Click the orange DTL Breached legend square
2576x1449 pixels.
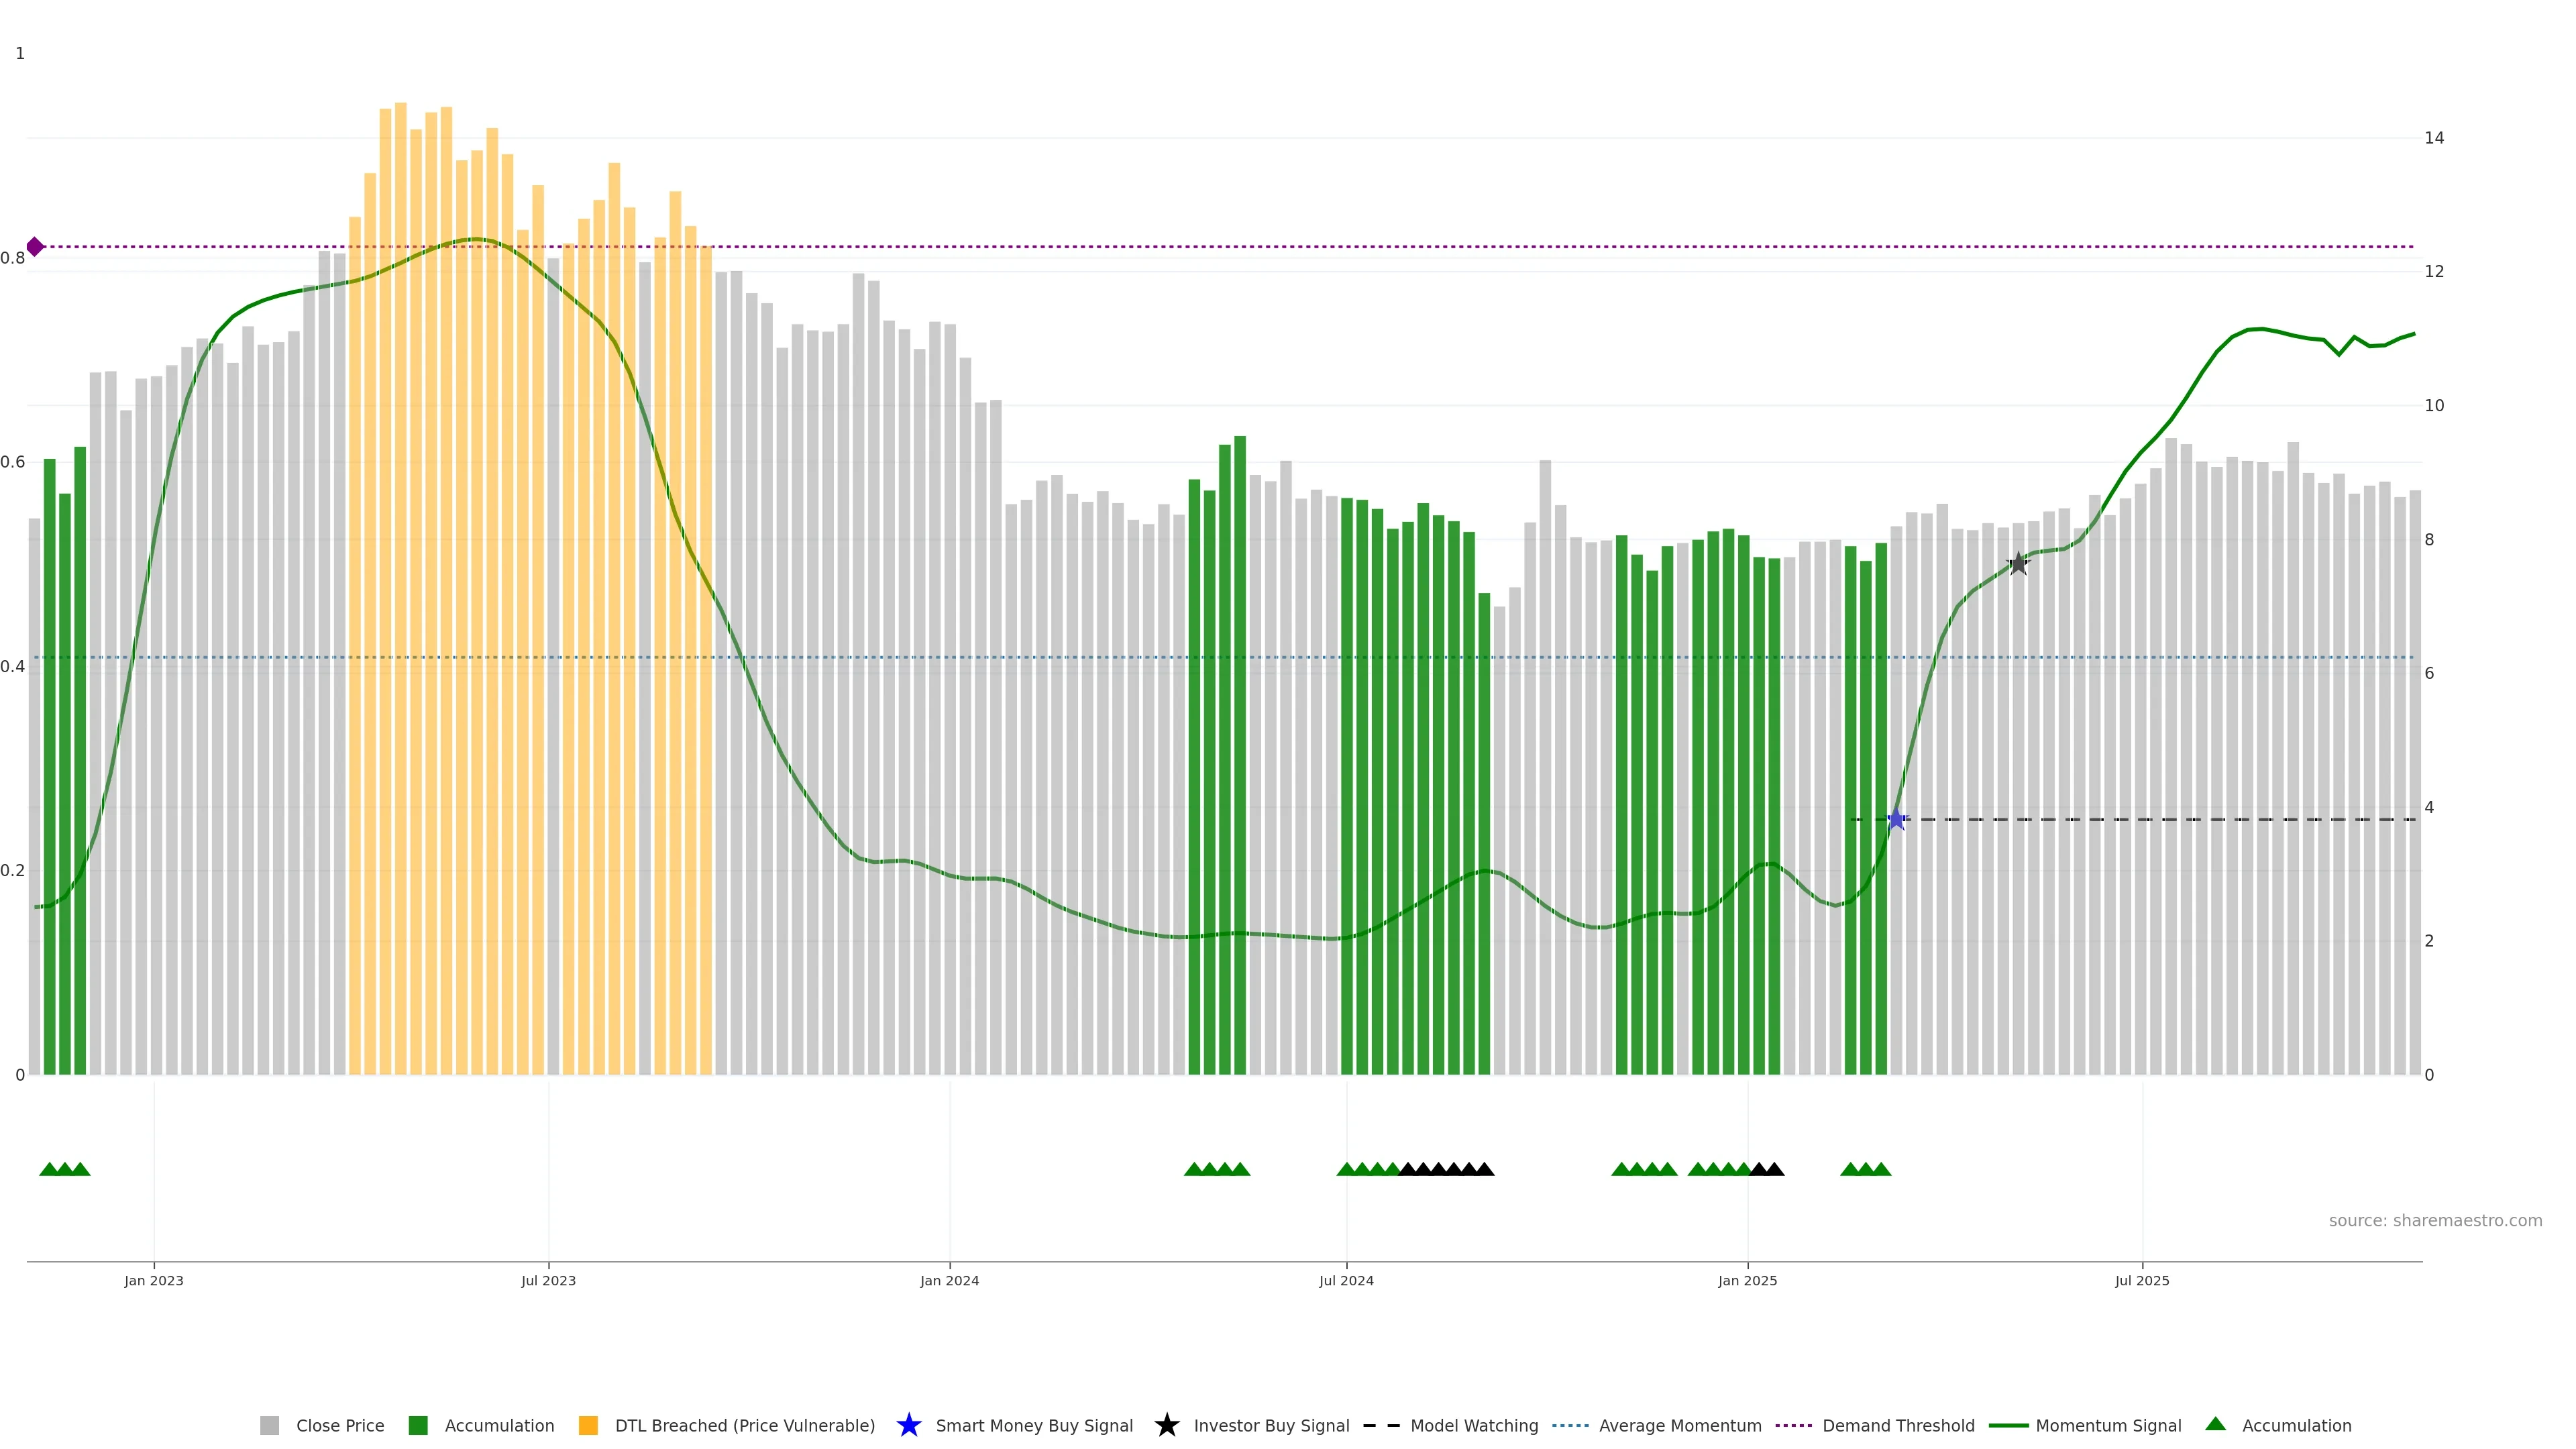coord(588,1425)
